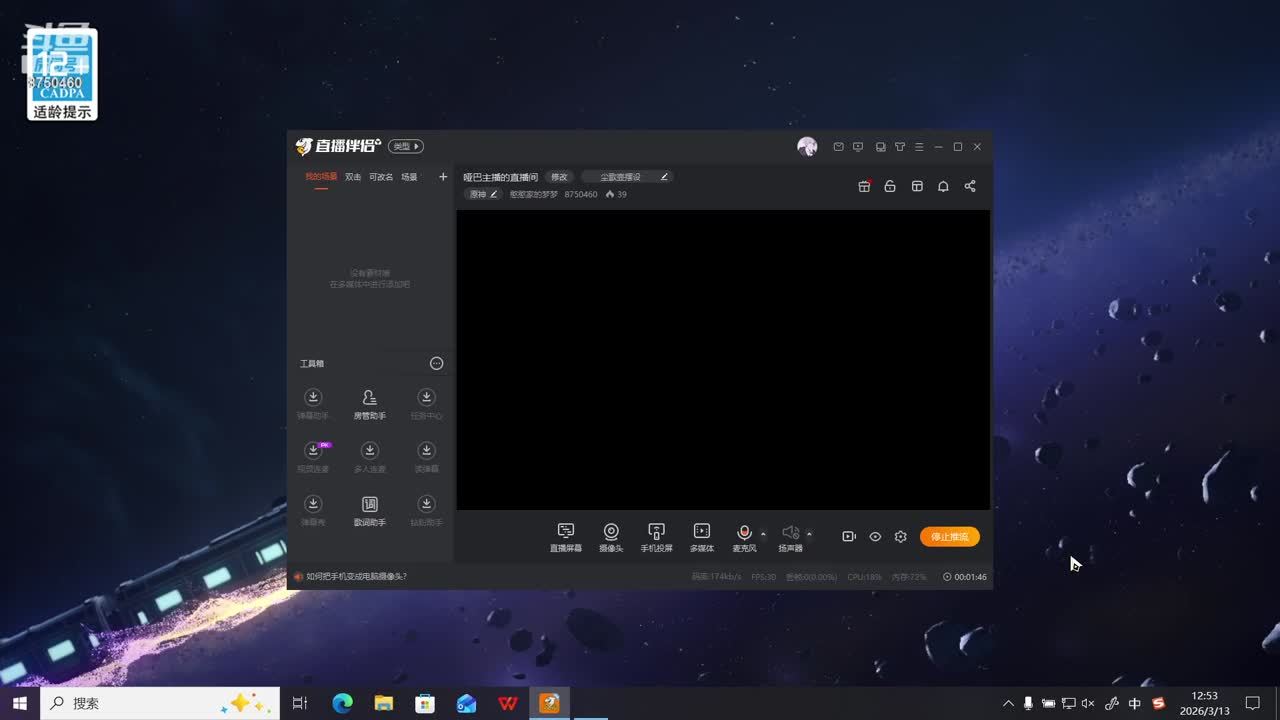Toggle the eye preview visibility icon
The height and width of the screenshot is (720, 1280).
(x=875, y=537)
